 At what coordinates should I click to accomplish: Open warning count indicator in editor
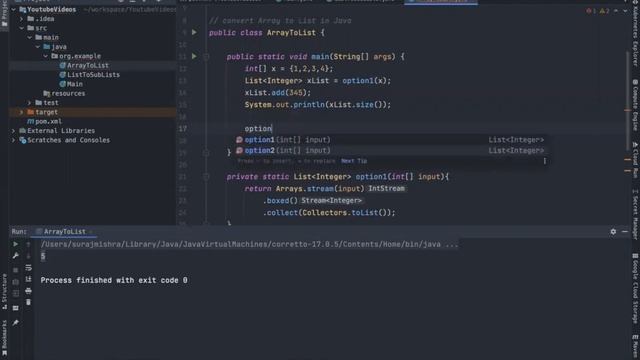[x=604, y=11]
